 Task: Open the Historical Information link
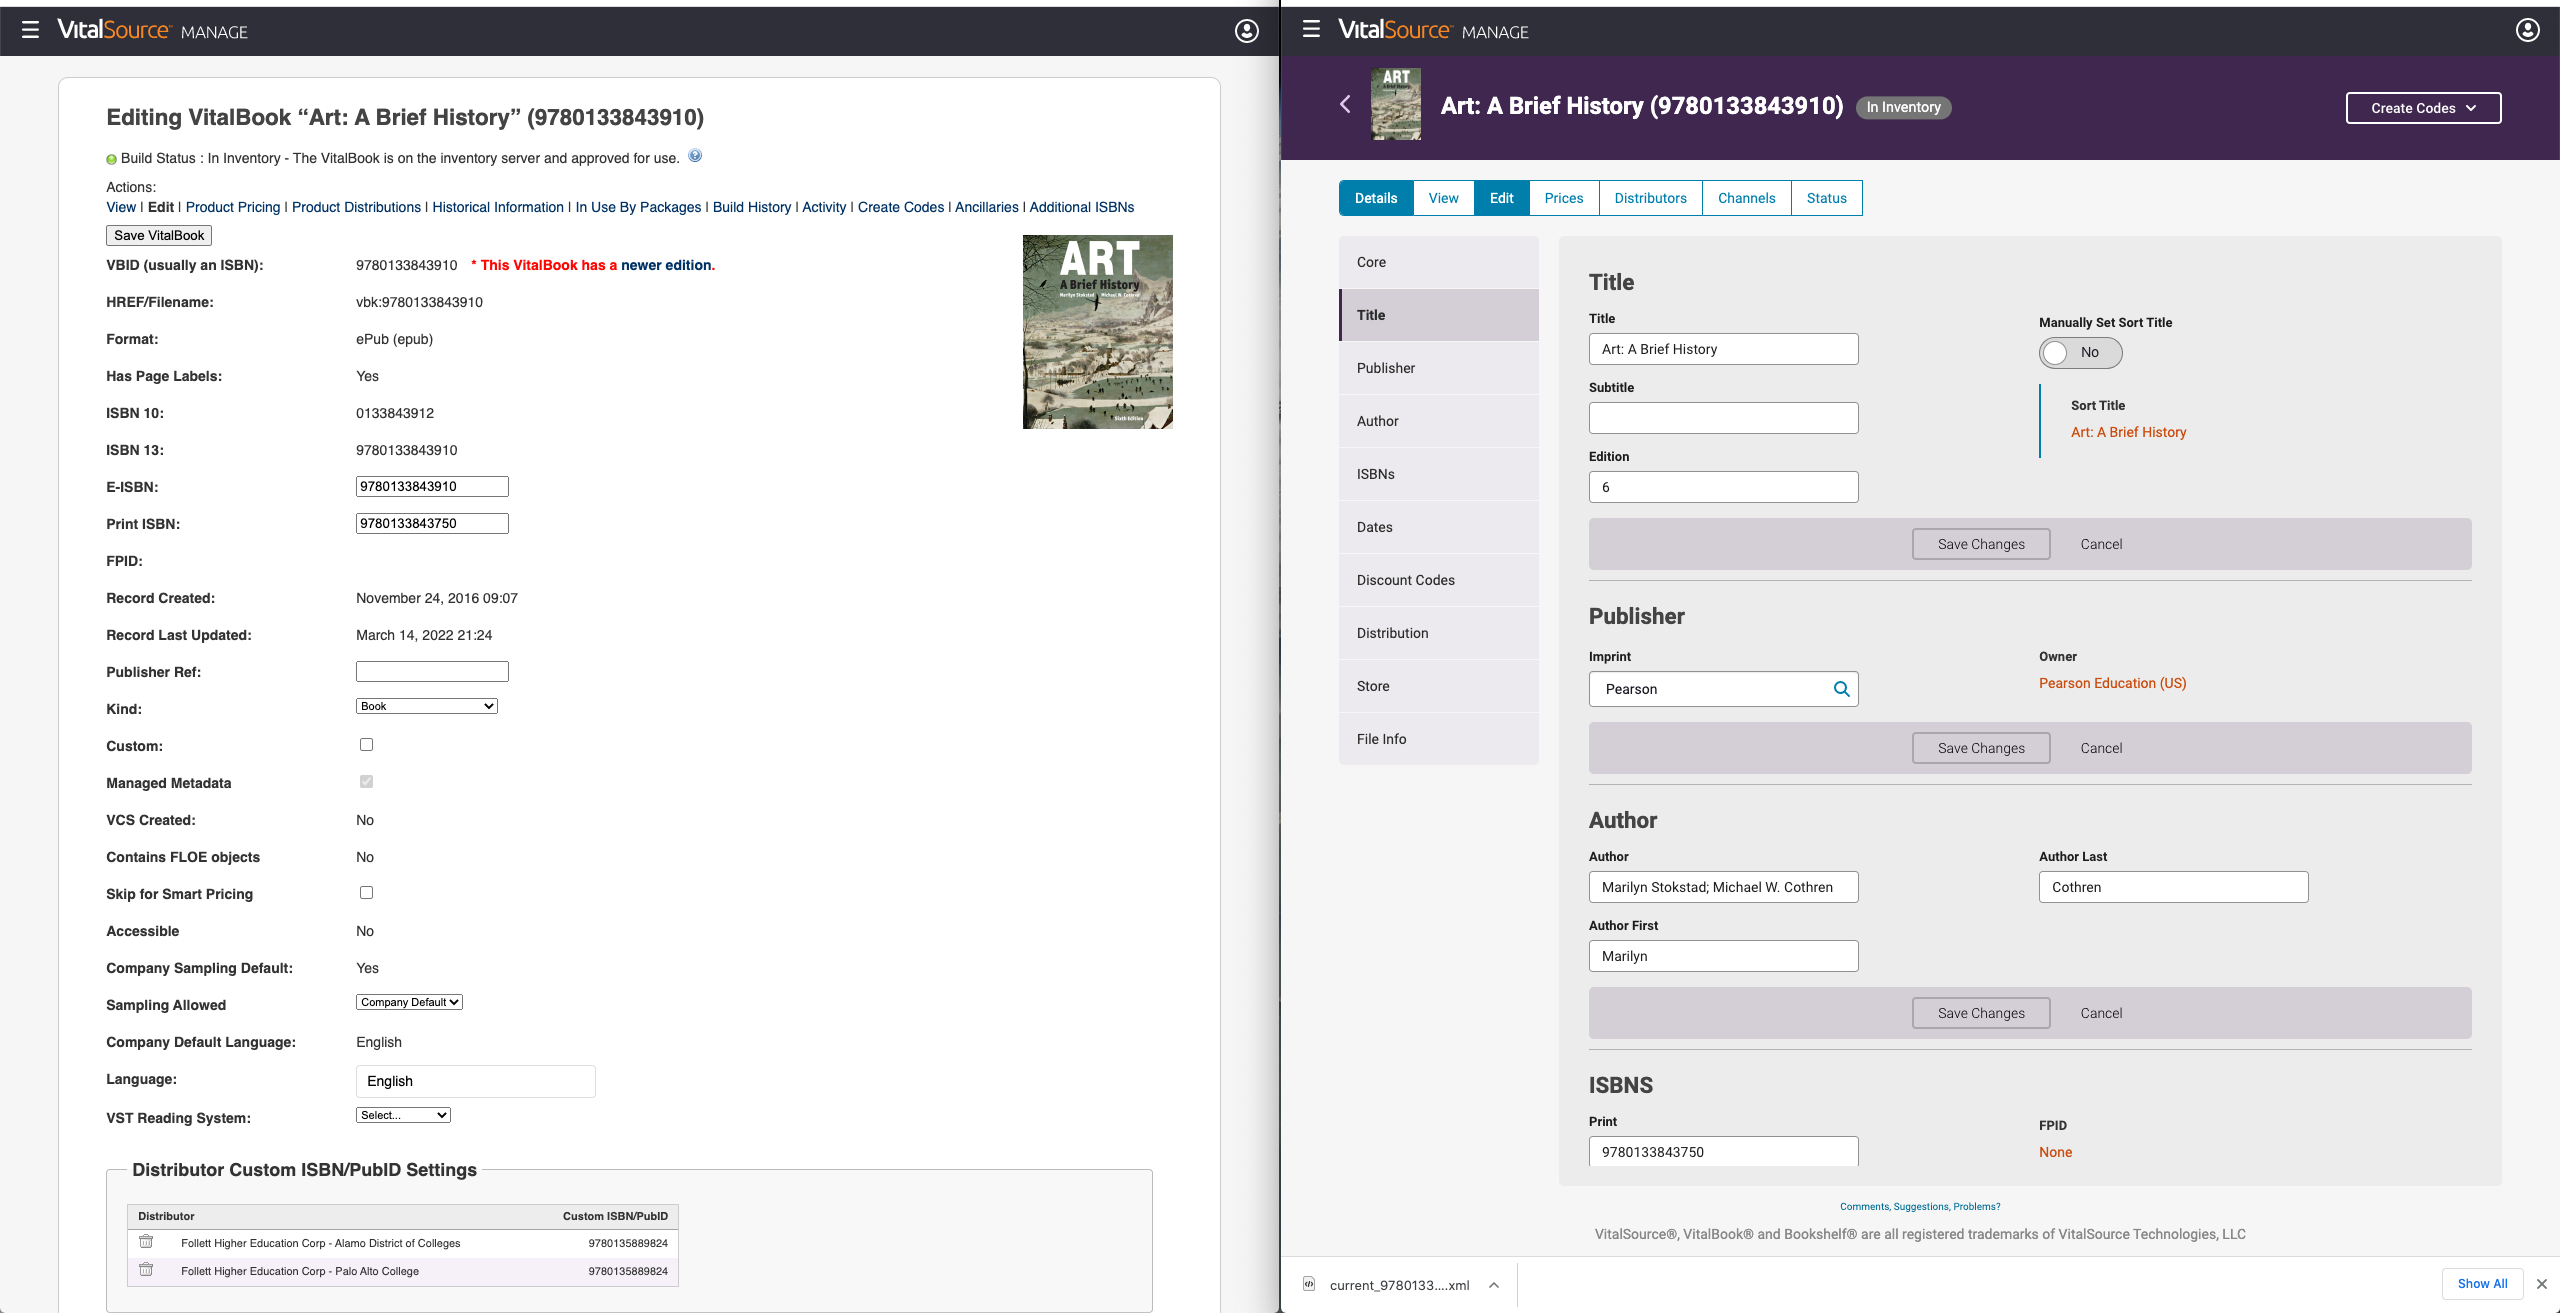click(498, 207)
